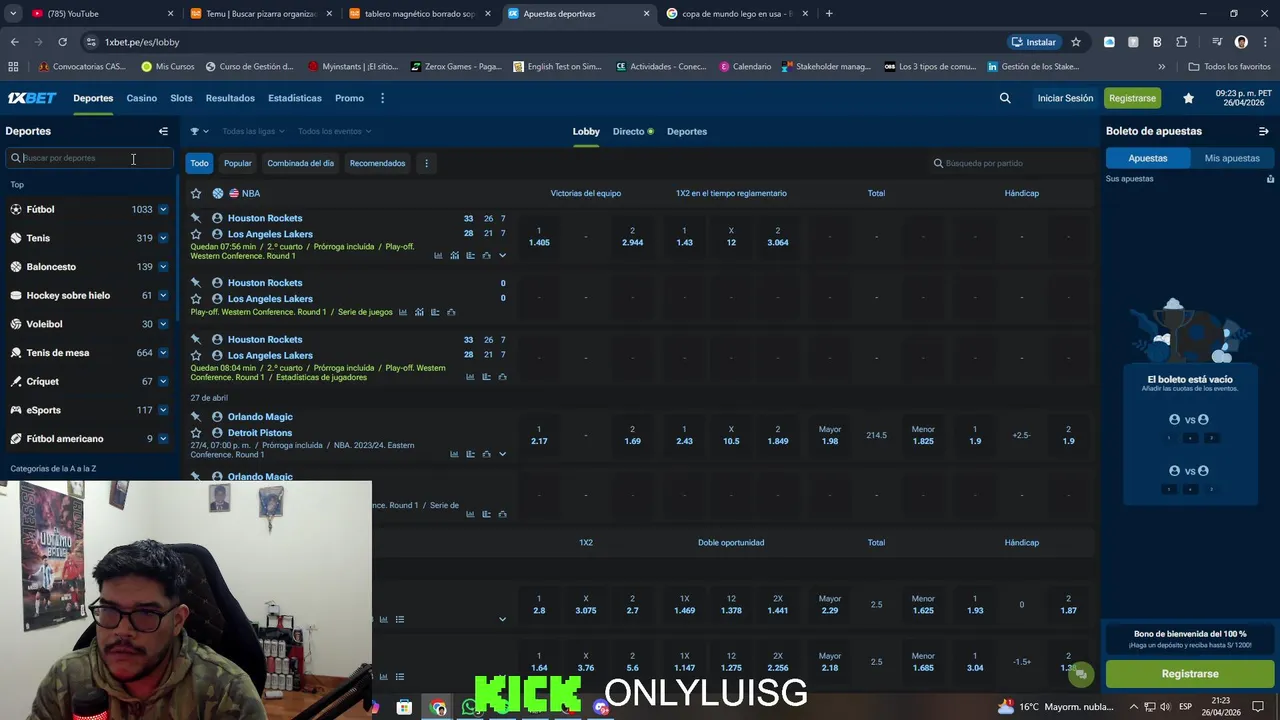This screenshot has width=1280, height=720.
Task: Open the Todos los eventos dropdown
Action: [x=334, y=131]
